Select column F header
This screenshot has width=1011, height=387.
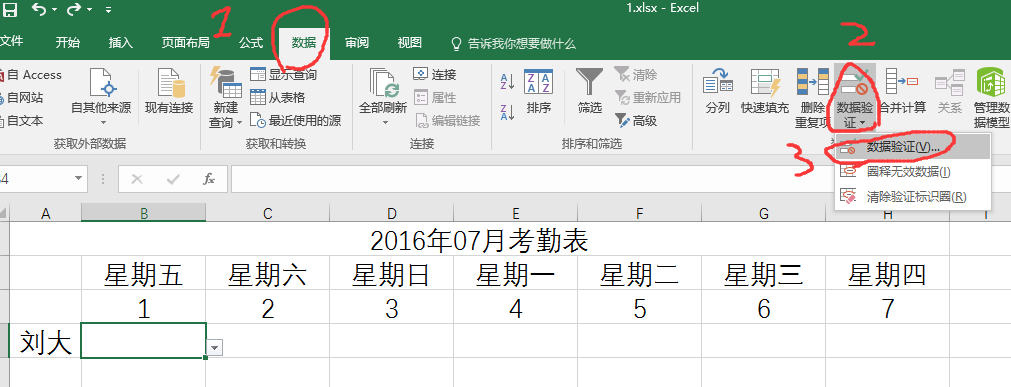click(x=639, y=213)
